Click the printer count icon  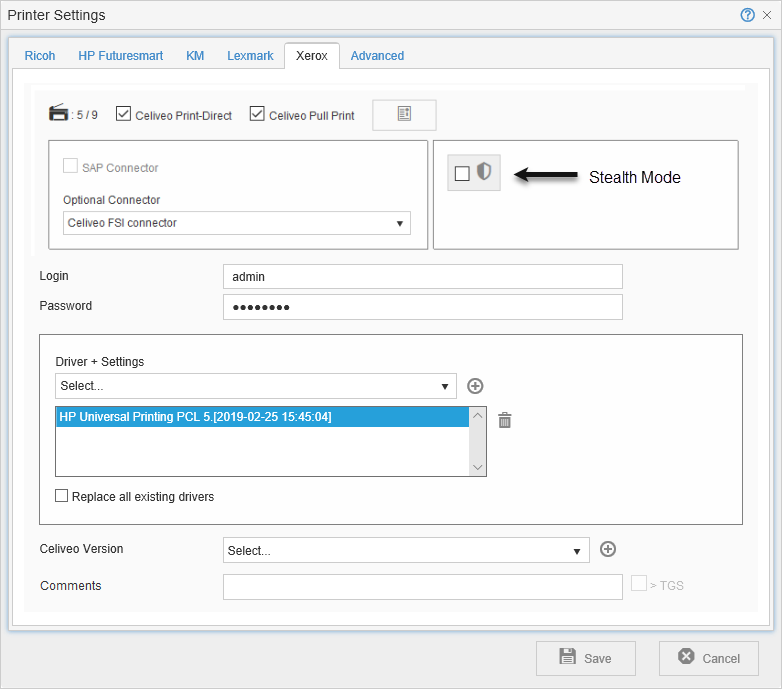(59, 113)
